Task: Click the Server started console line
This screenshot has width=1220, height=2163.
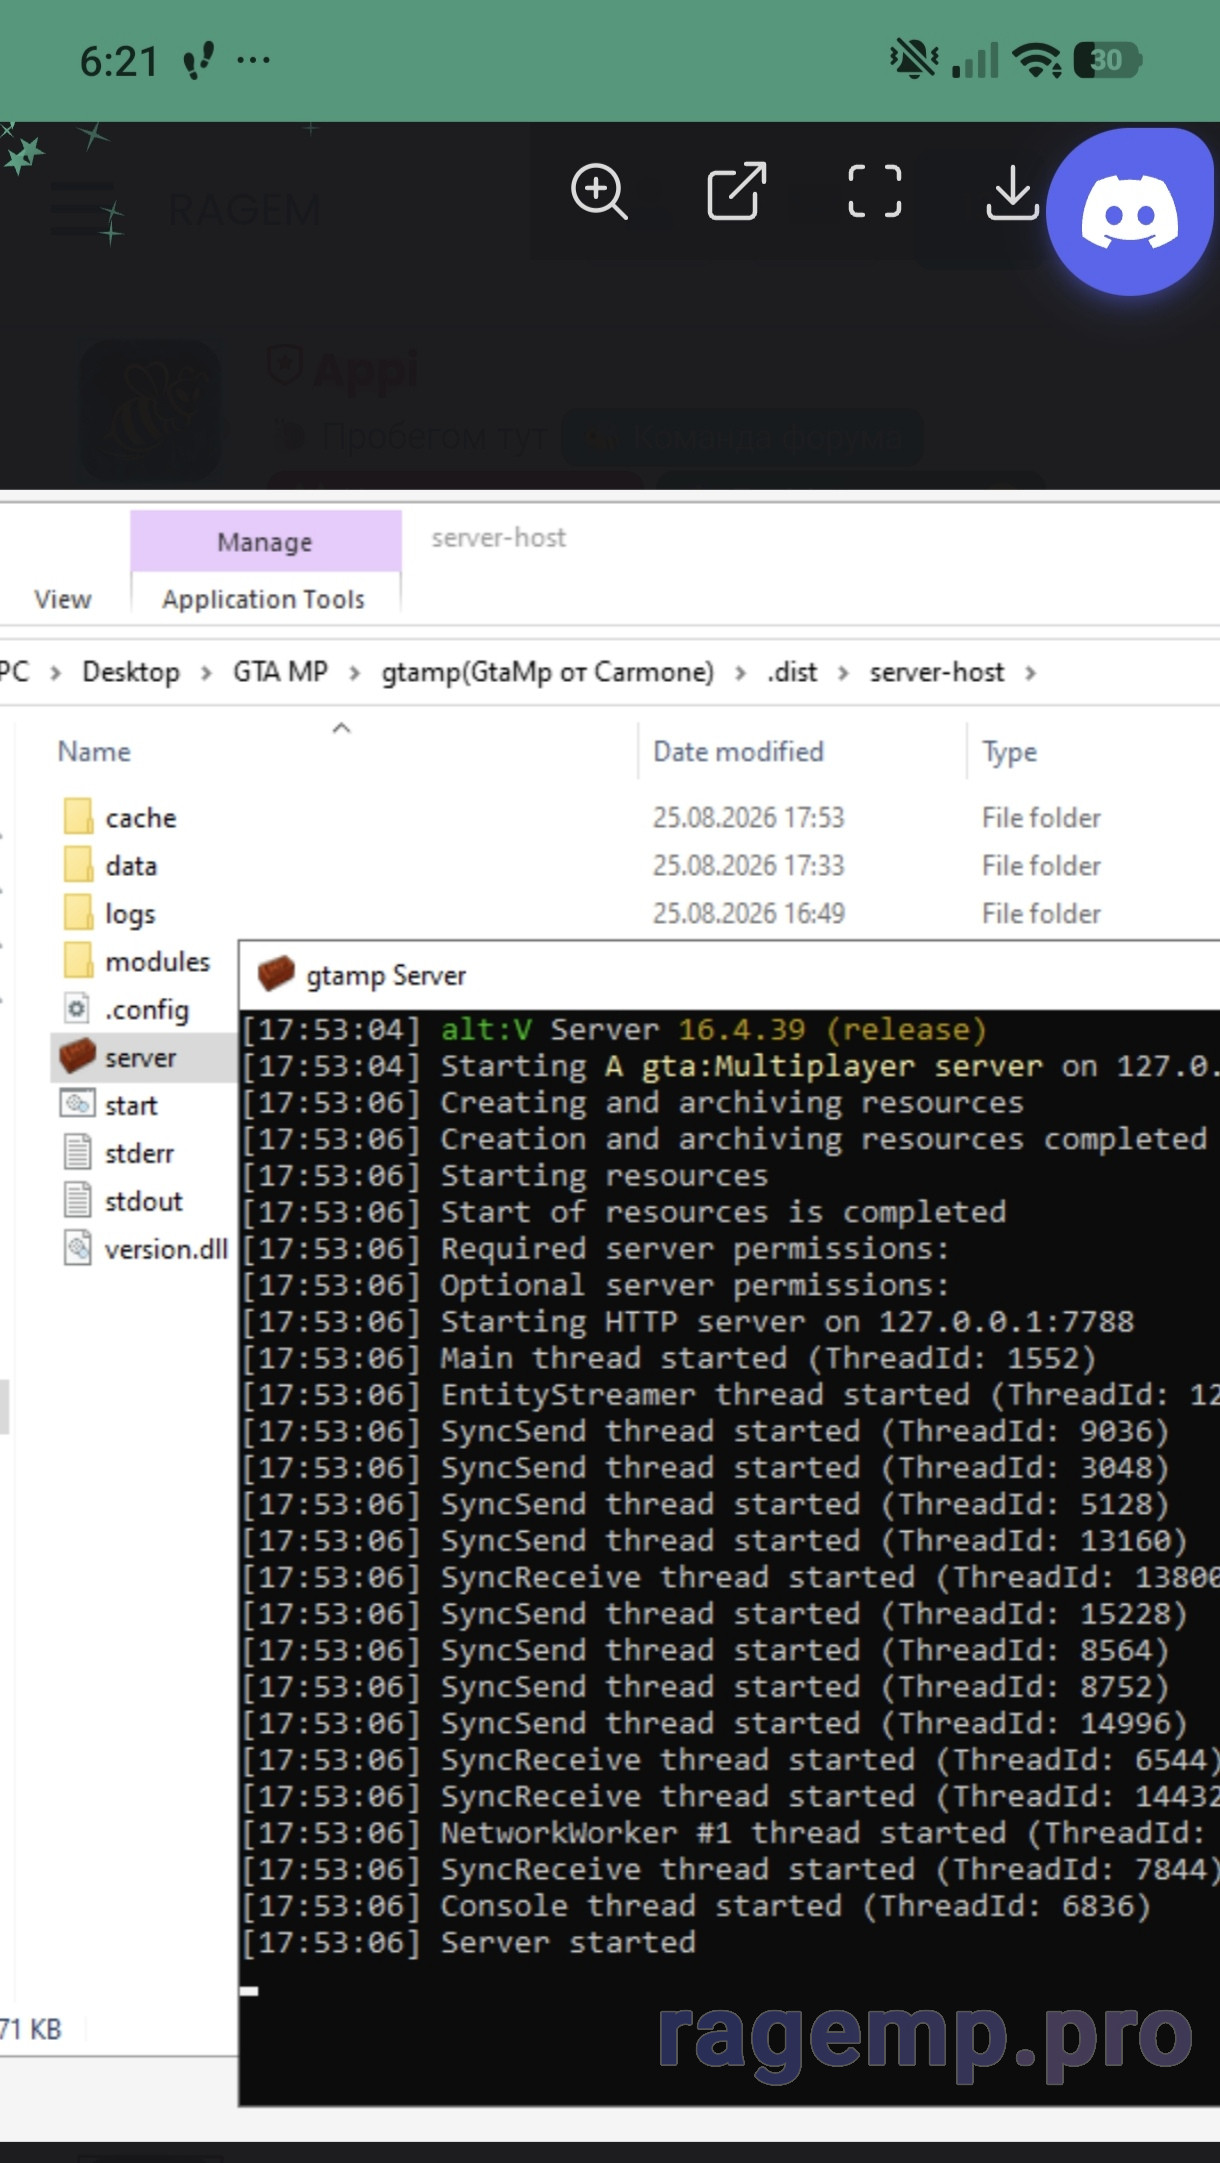Action: [x=469, y=1942]
